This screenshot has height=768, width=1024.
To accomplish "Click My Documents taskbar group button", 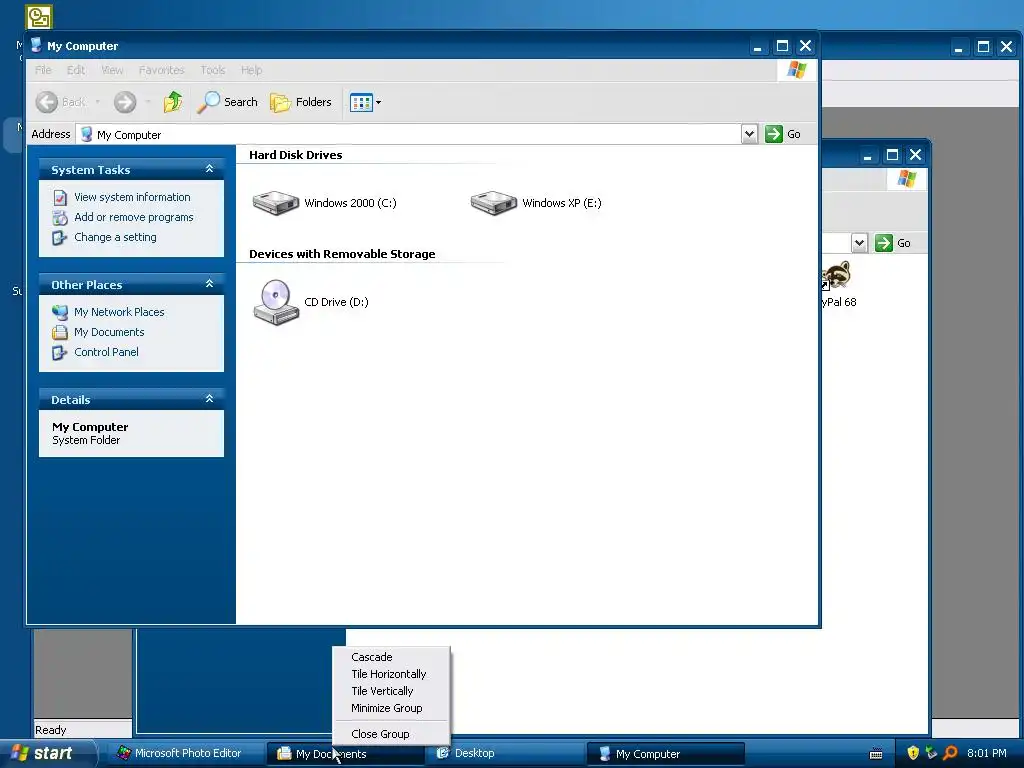I will (x=344, y=754).
